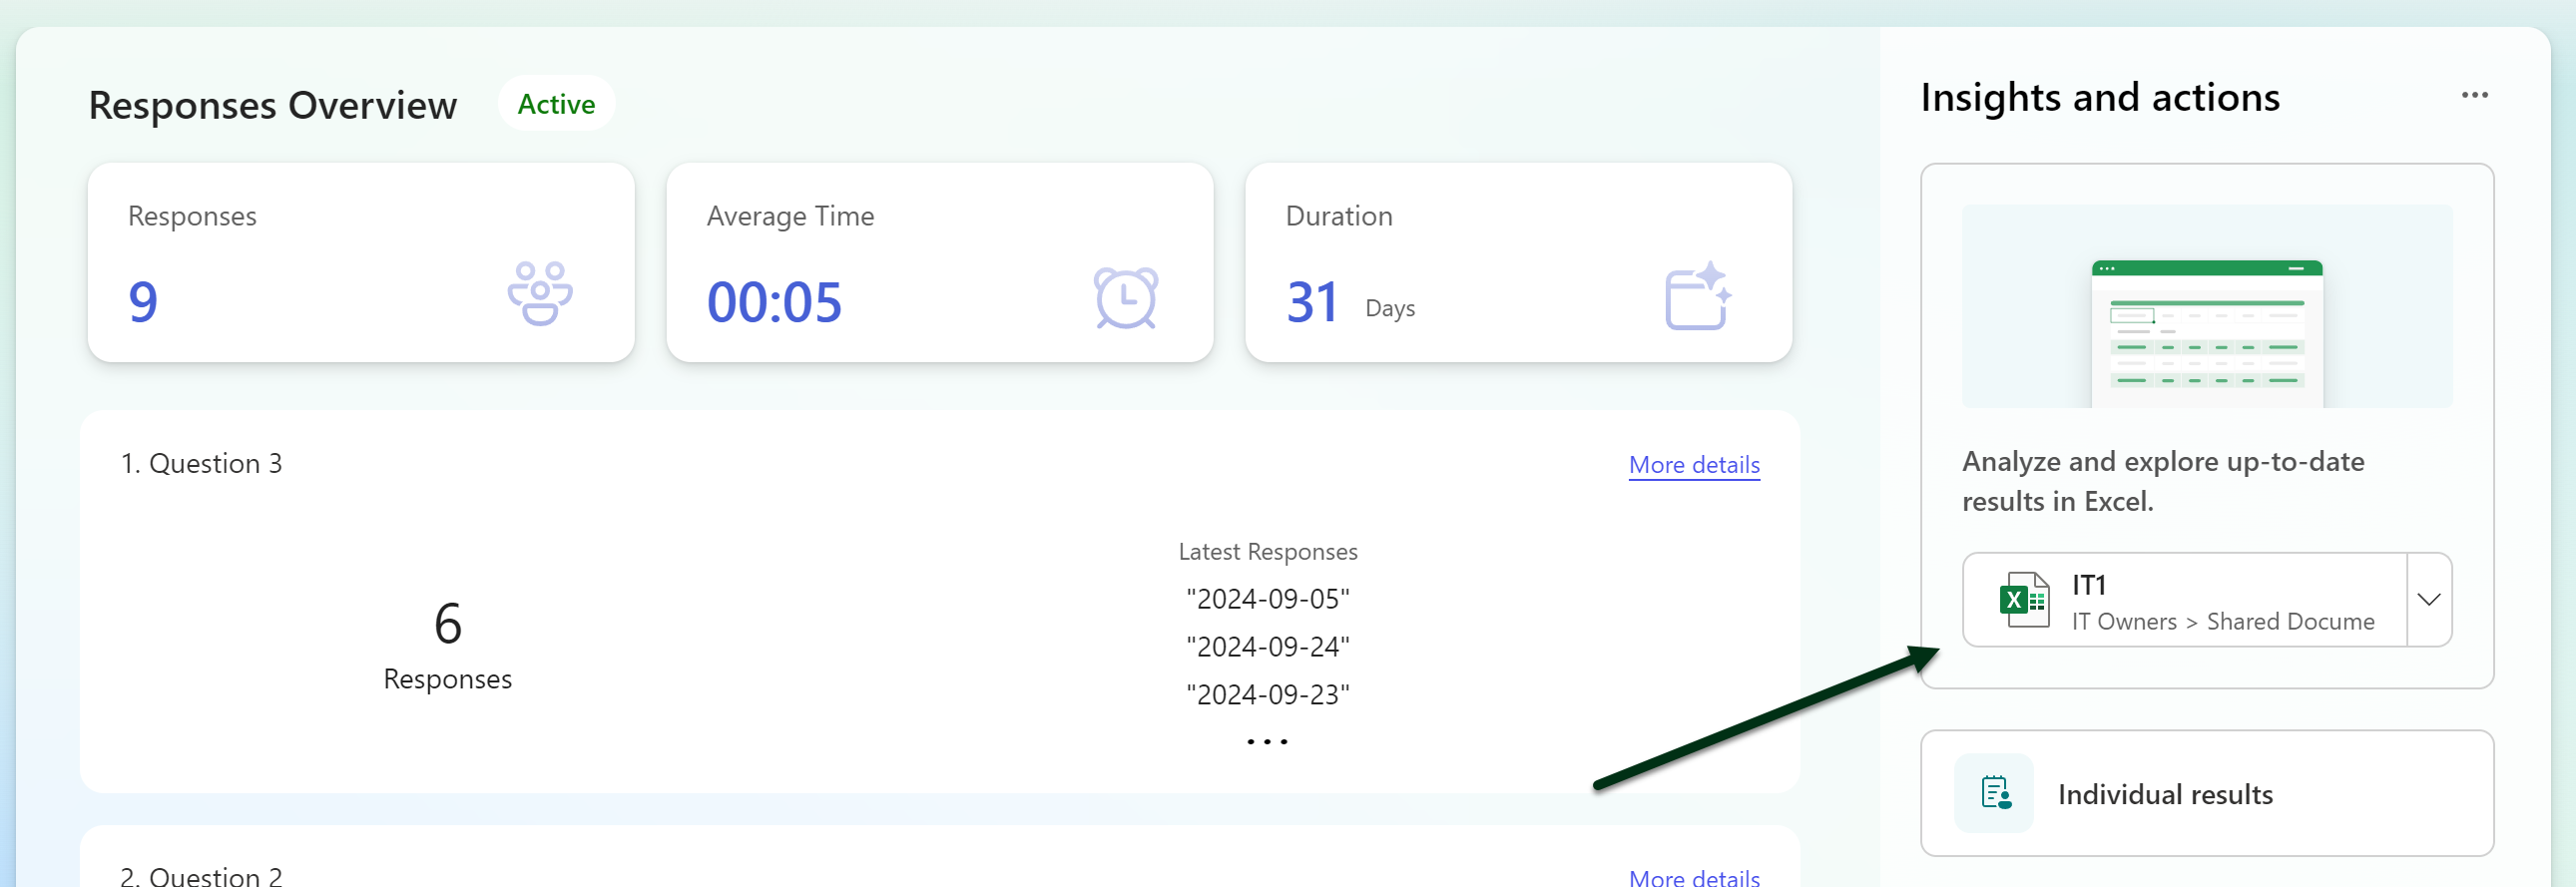Expand the dropdown chevron beside IT1 workbook
This screenshot has width=2576, height=887.
pyautogui.click(x=2428, y=600)
